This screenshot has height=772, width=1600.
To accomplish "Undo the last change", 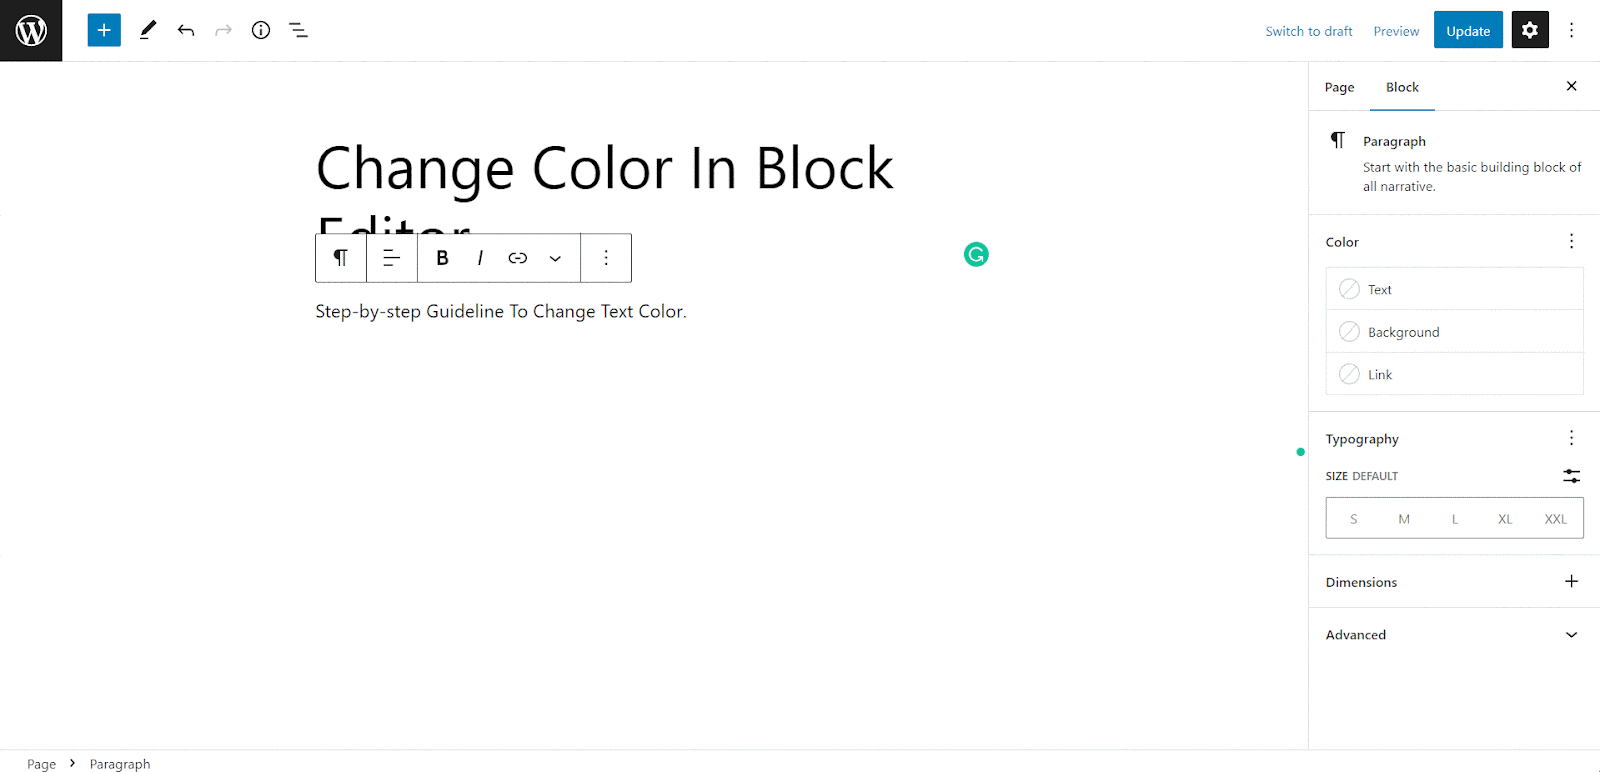I will 185,30.
